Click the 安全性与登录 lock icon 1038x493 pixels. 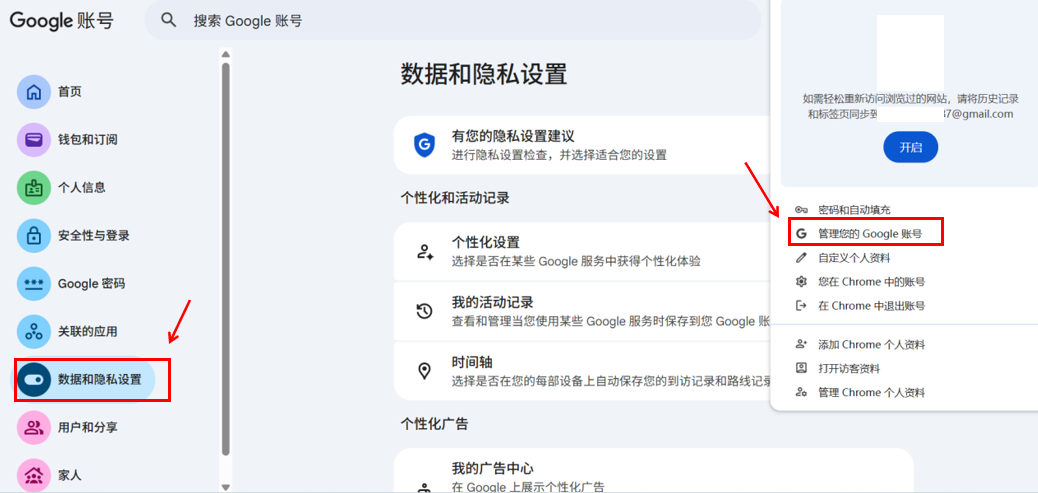(x=34, y=236)
